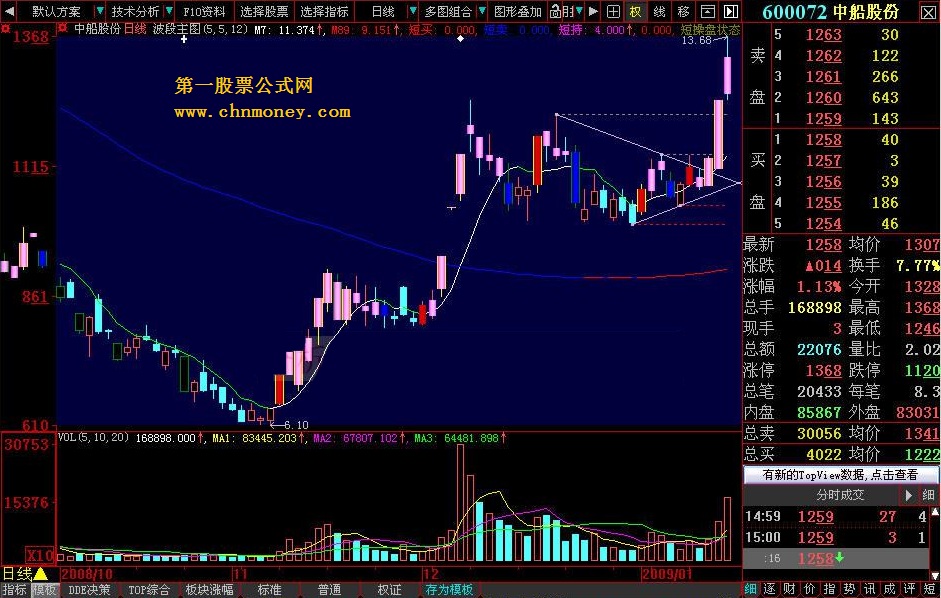Click the gear icon at far left of chart
This screenshot has height=598, width=941.
pos(5,28)
